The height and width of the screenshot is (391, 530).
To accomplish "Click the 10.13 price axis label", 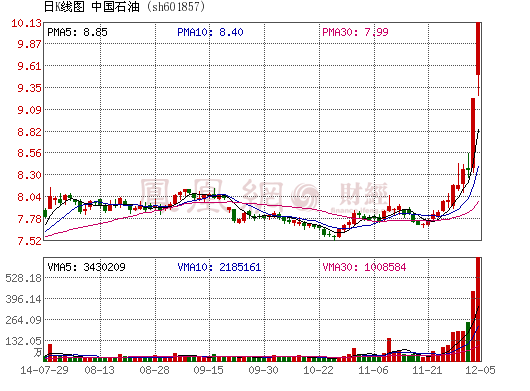I will [x=26, y=23].
